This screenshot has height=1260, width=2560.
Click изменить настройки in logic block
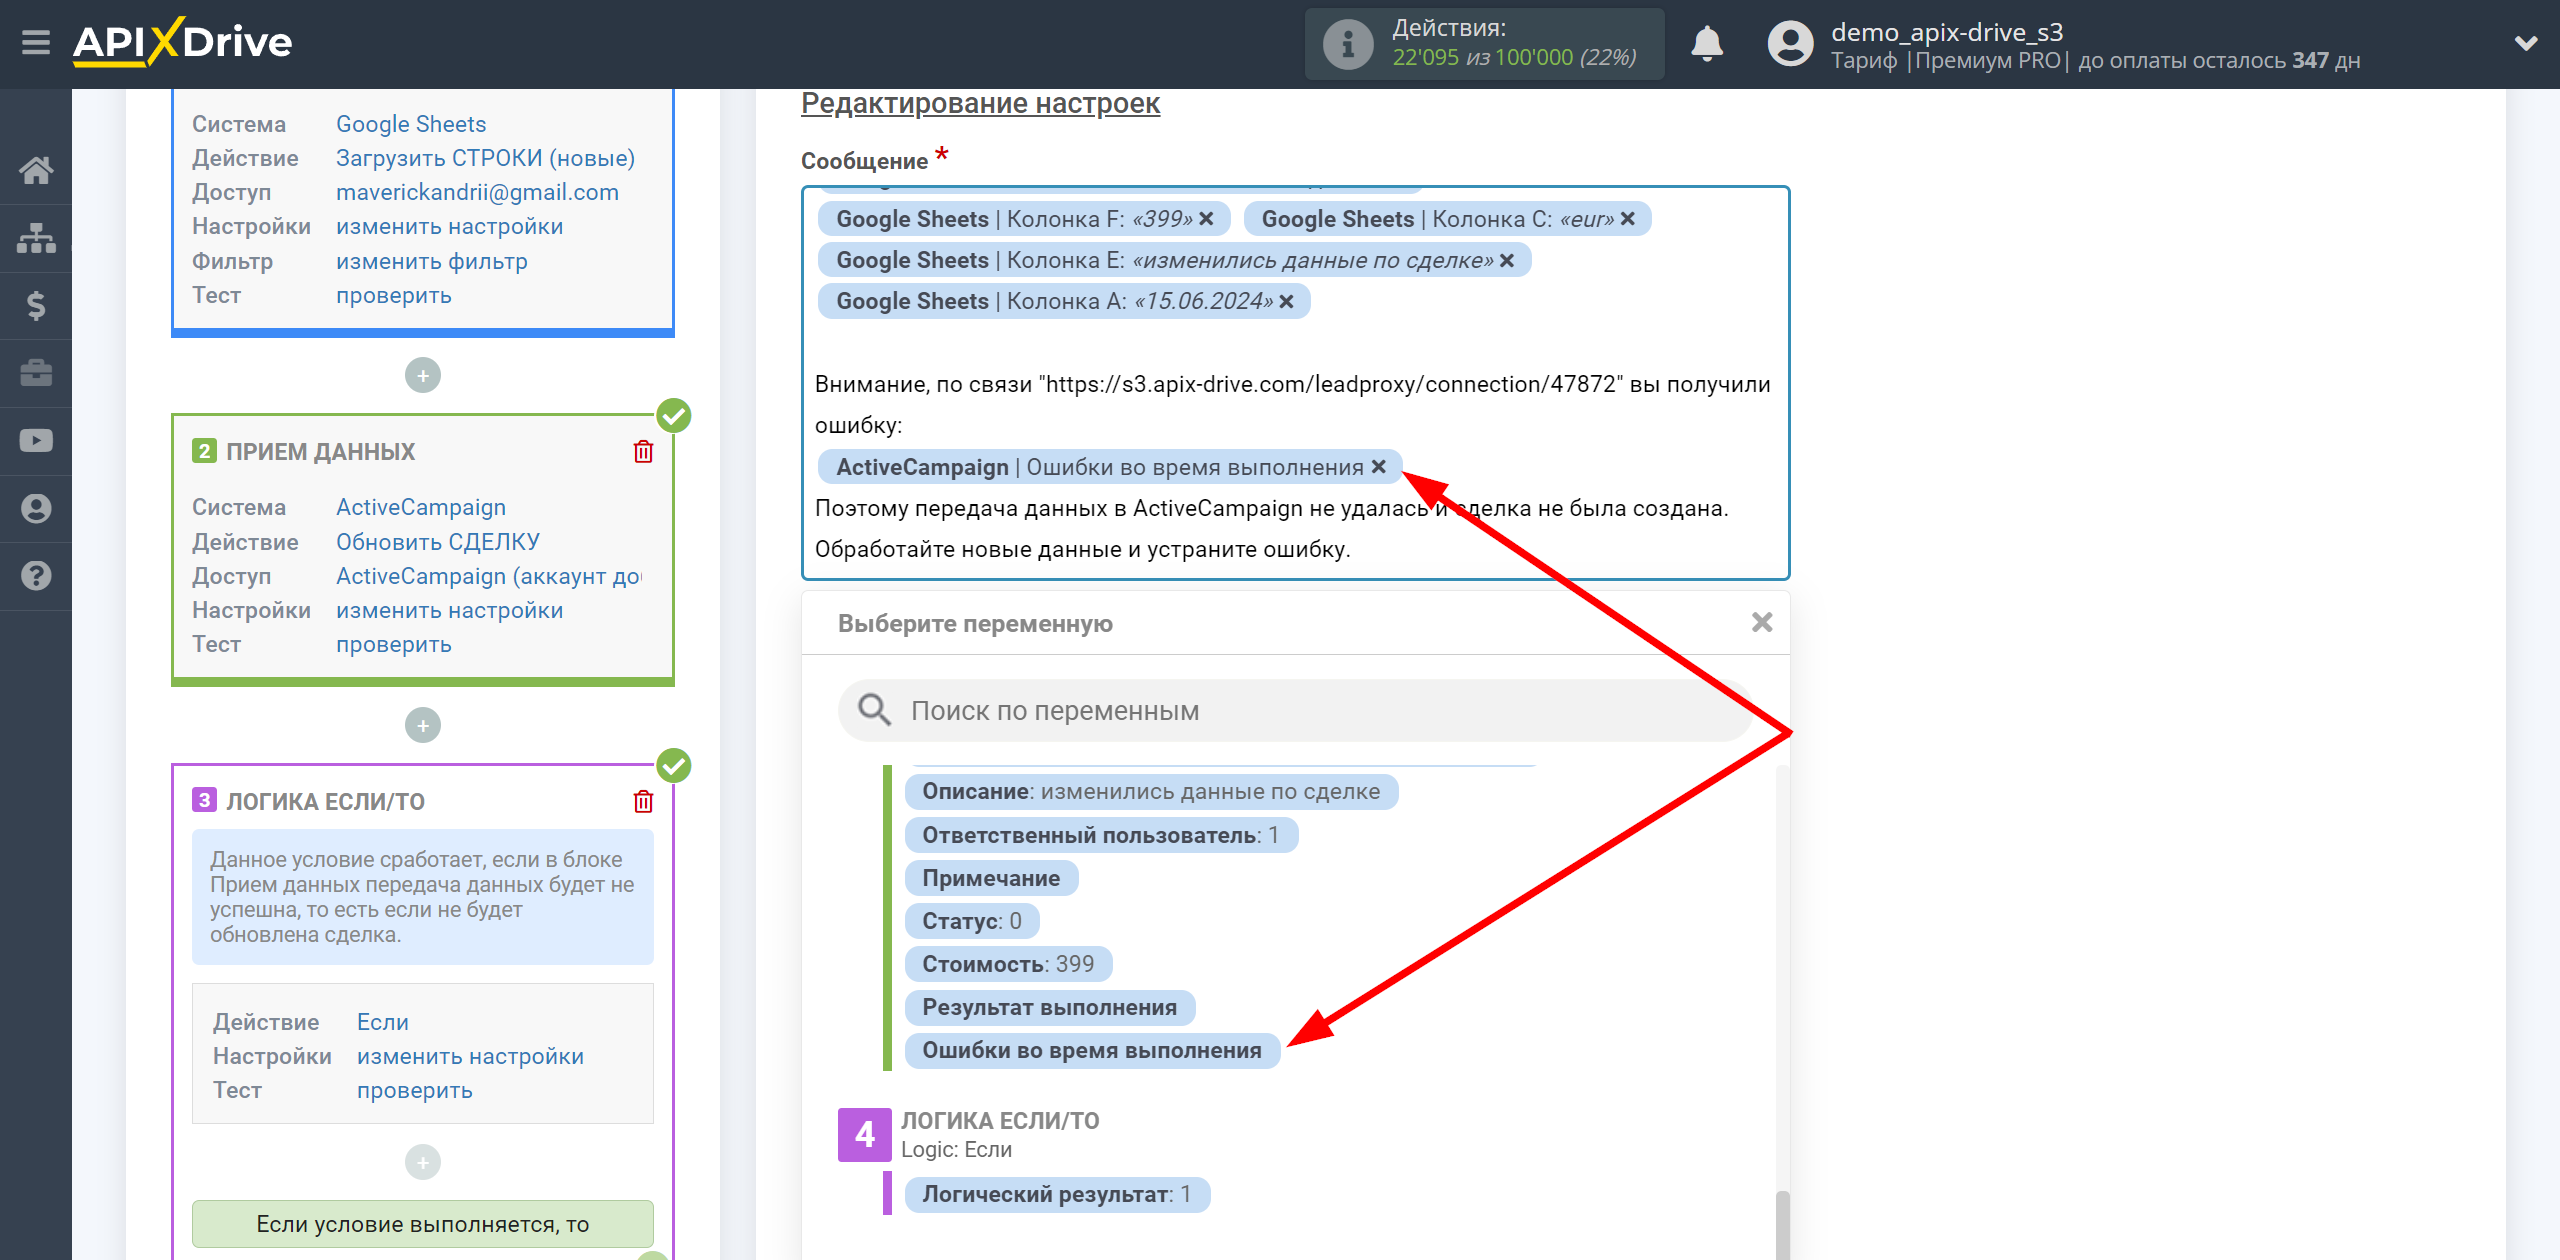coord(470,1056)
